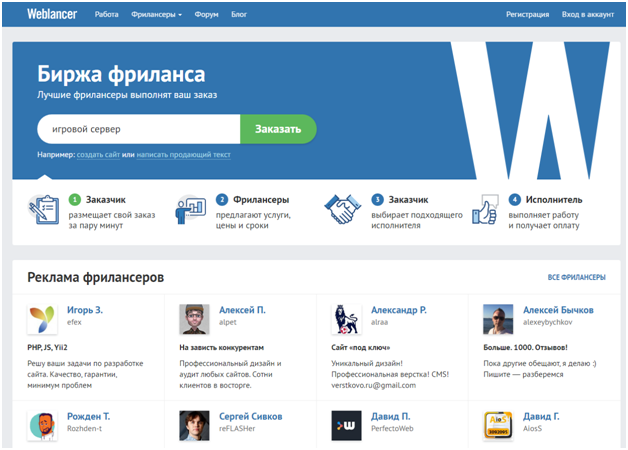Open the Давид П. profile link
This screenshot has height=450, width=628.
click(x=390, y=416)
